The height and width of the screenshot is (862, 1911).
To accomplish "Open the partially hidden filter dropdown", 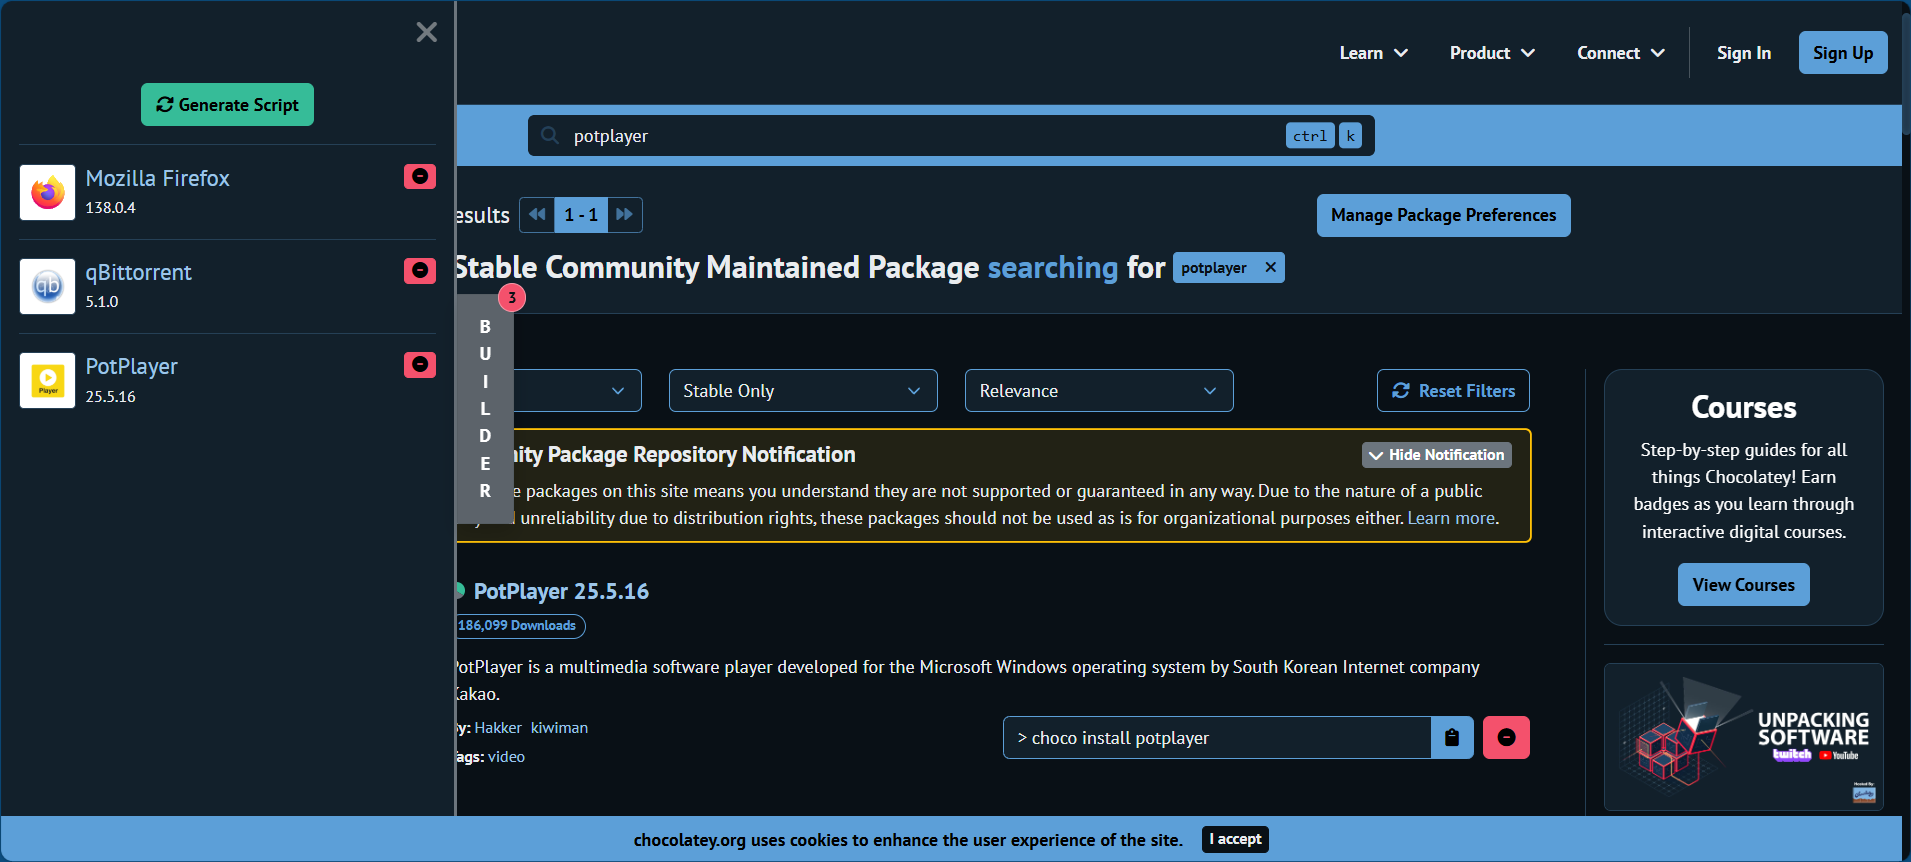I will pos(577,391).
